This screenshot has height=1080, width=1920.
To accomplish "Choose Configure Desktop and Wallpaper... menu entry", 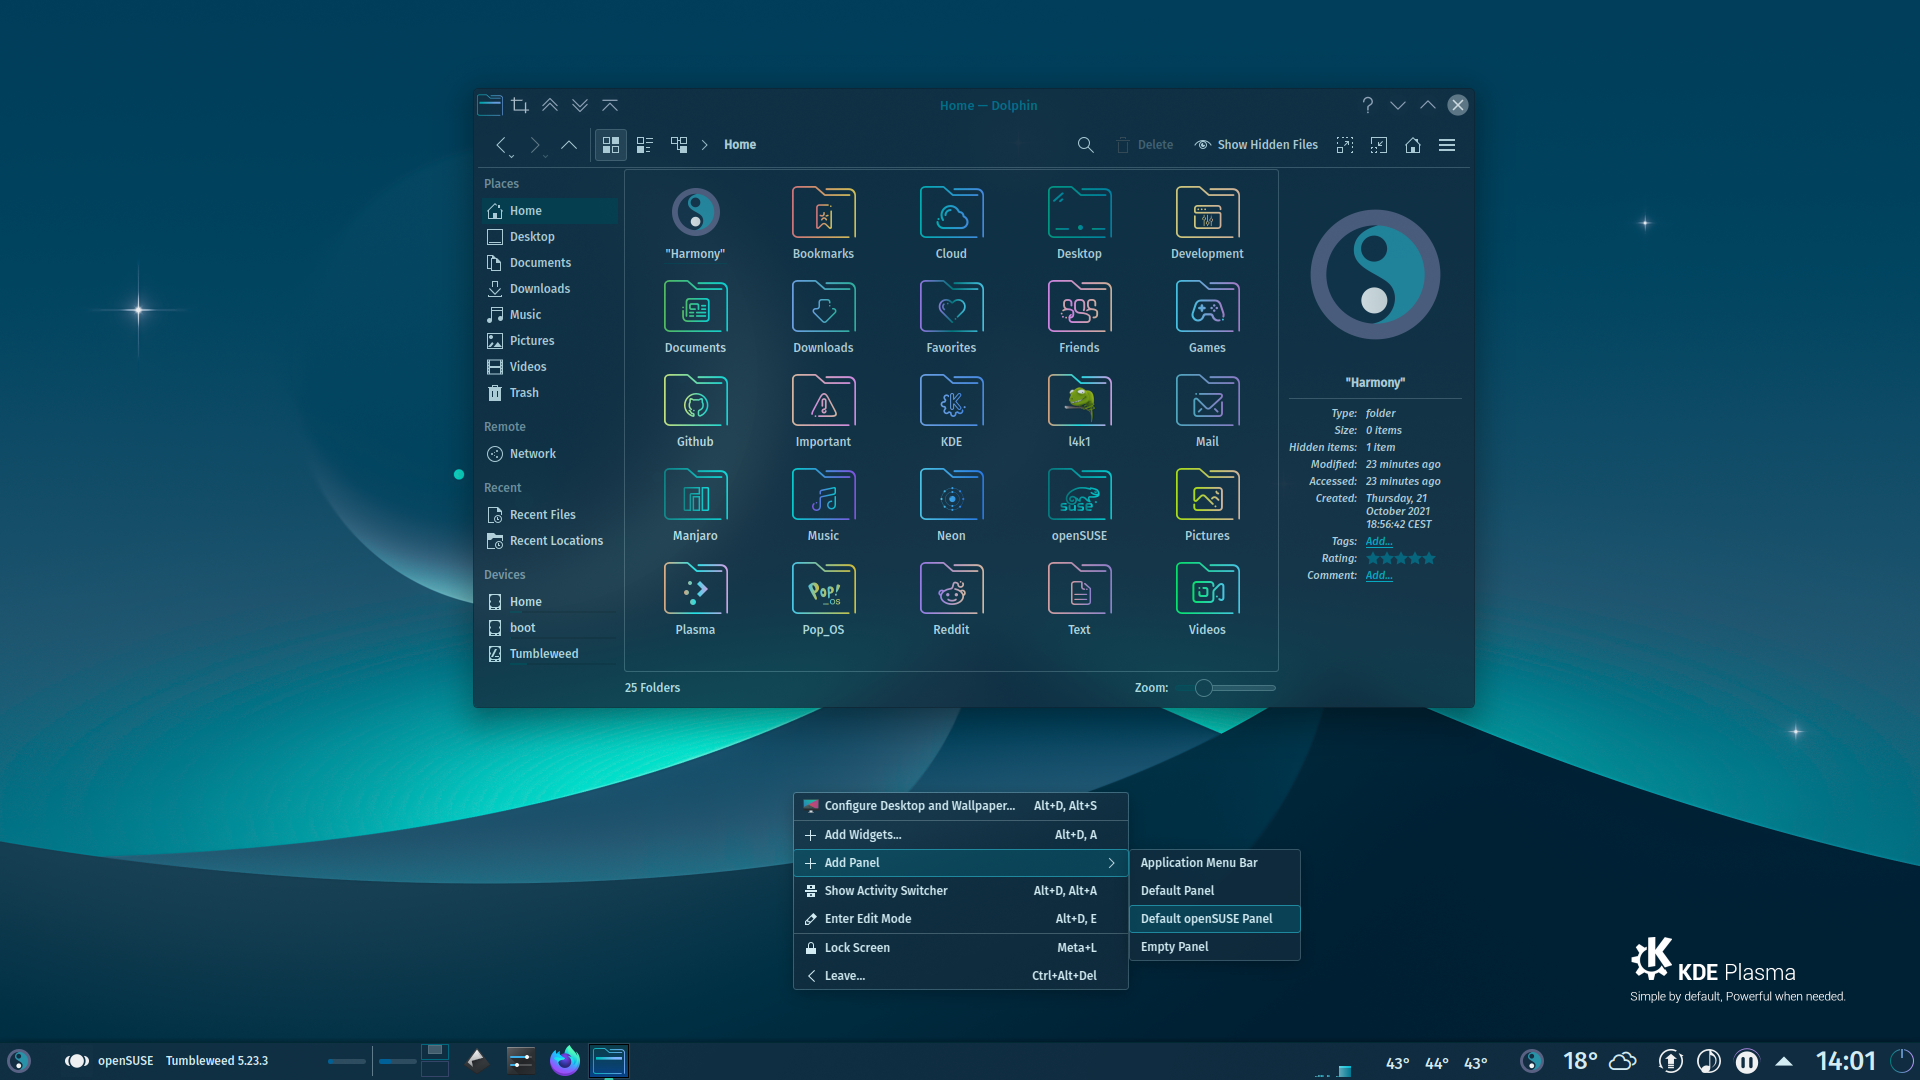I will 960,806.
